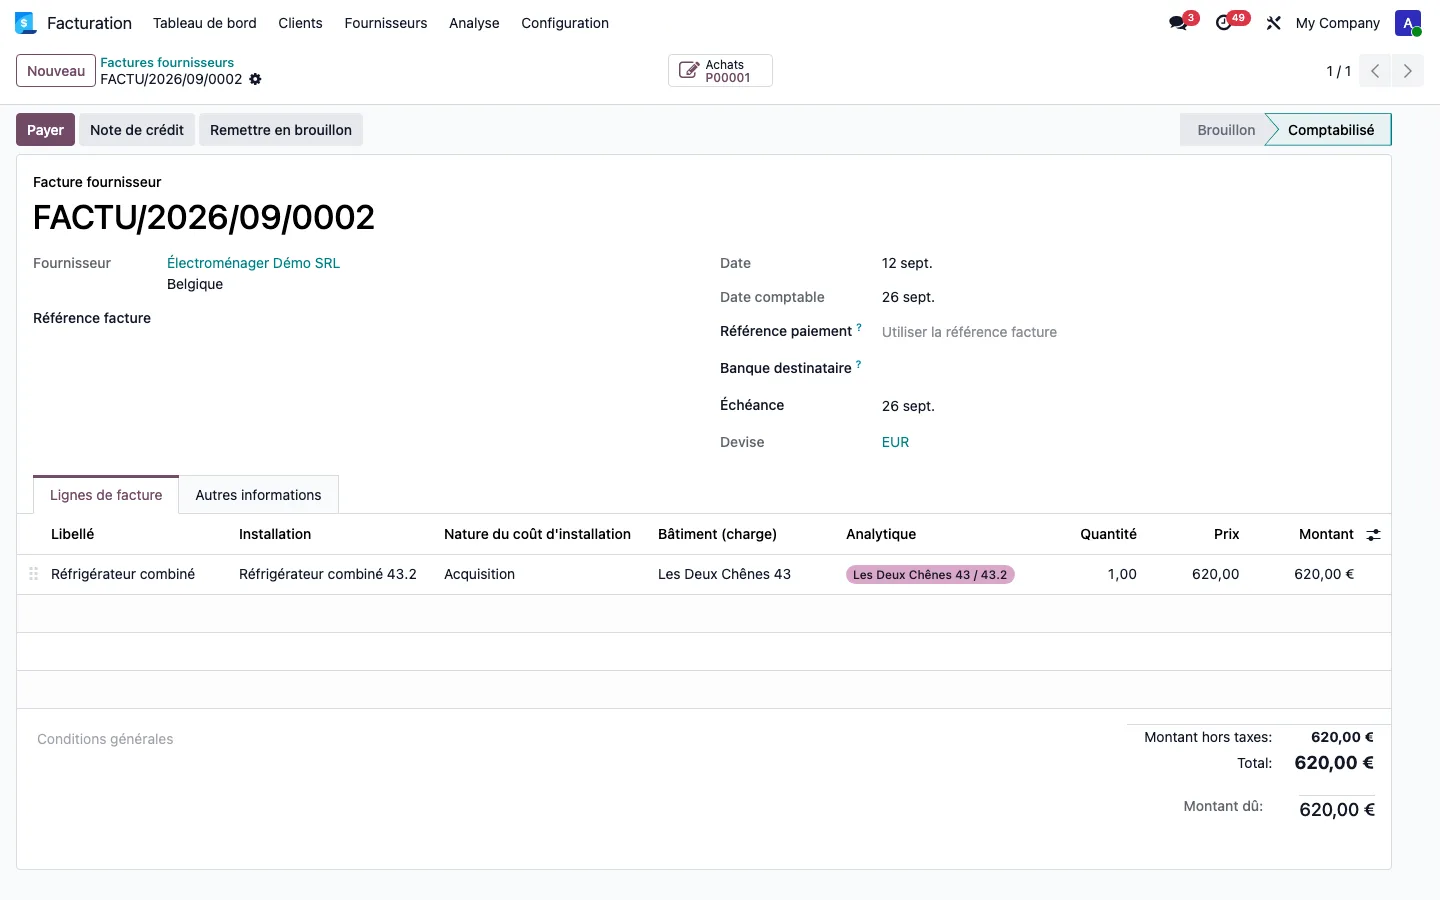Screen dimensions: 1440x900
Task: Open the user avatar menu
Action: click(1408, 23)
